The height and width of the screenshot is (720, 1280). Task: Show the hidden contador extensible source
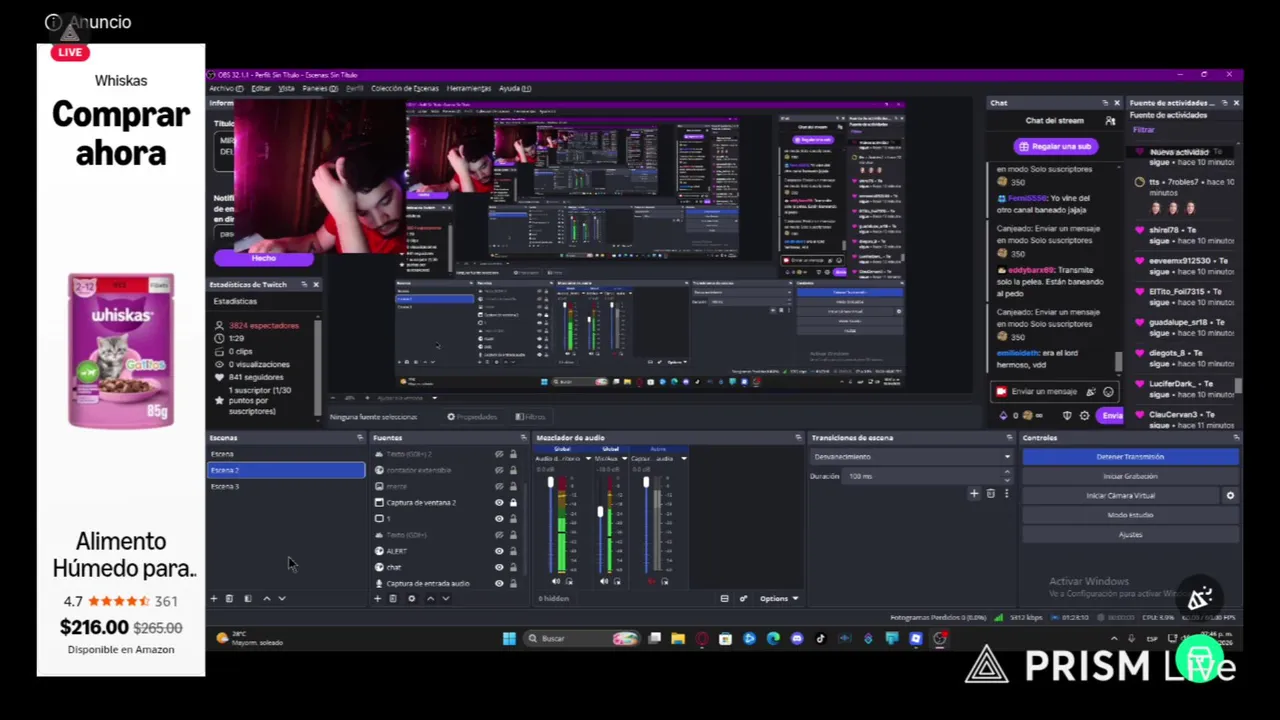pos(499,470)
